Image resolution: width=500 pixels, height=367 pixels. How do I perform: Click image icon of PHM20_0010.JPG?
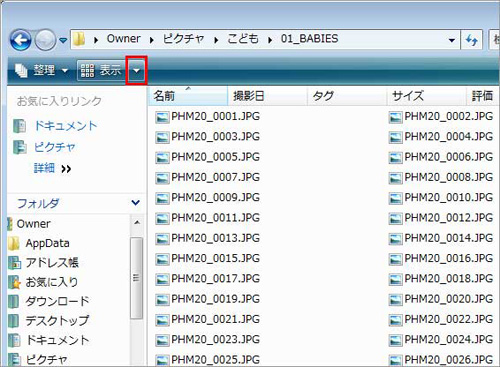tap(395, 198)
